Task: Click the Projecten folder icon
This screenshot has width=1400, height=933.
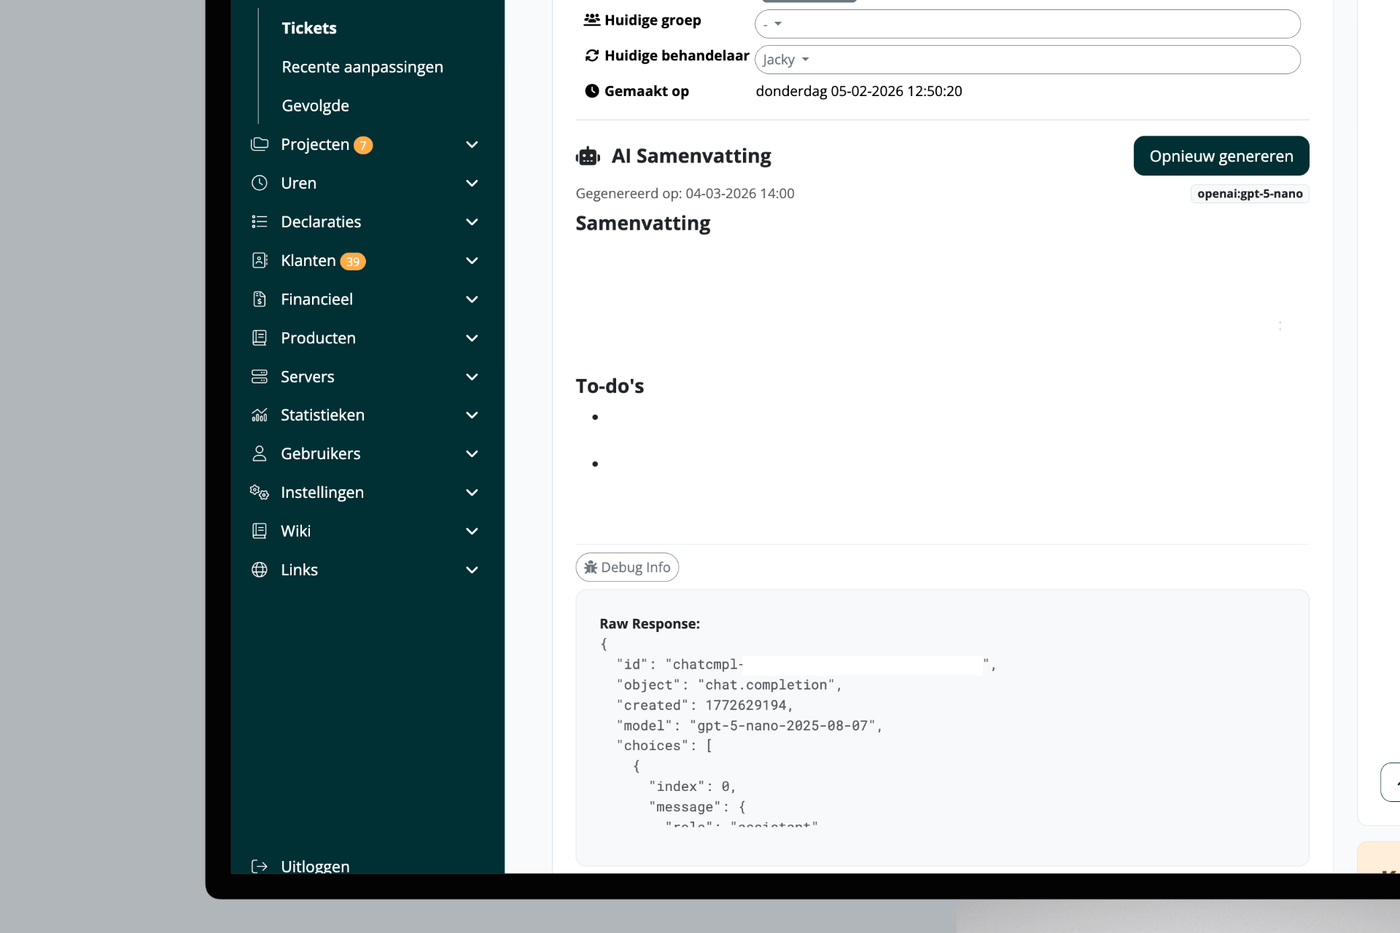Action: tap(259, 144)
